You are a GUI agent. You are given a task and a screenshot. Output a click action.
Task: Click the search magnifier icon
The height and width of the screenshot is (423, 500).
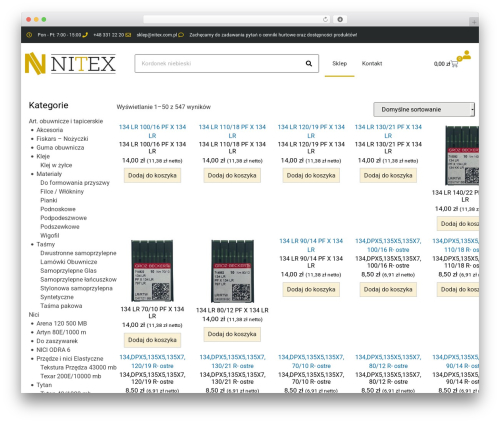coord(309,63)
